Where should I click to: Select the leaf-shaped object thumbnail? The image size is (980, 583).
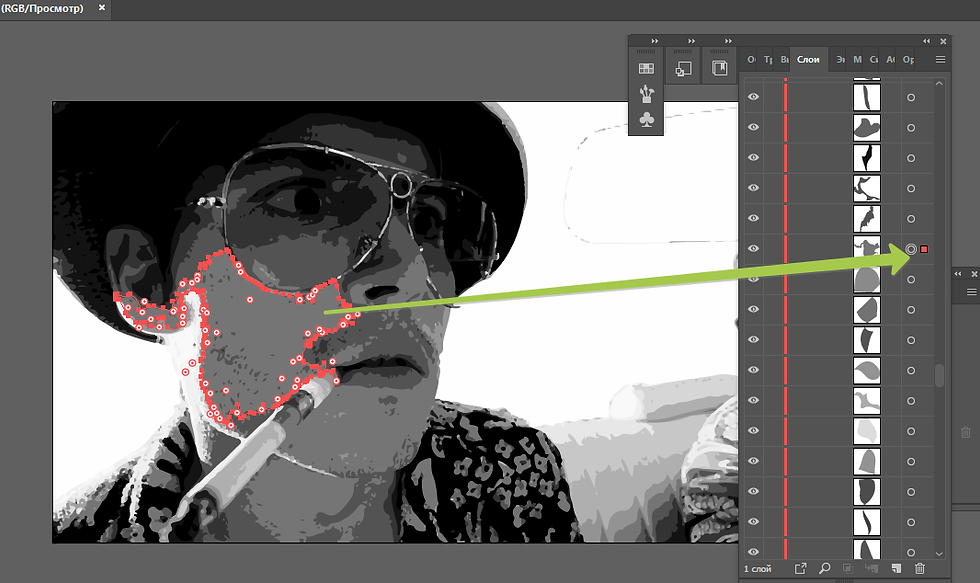(x=867, y=371)
